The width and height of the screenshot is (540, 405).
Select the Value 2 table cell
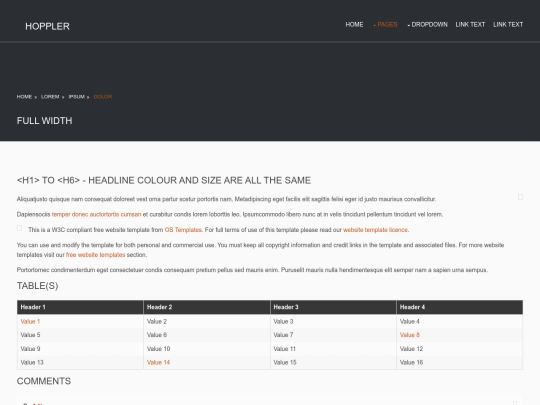click(207, 321)
